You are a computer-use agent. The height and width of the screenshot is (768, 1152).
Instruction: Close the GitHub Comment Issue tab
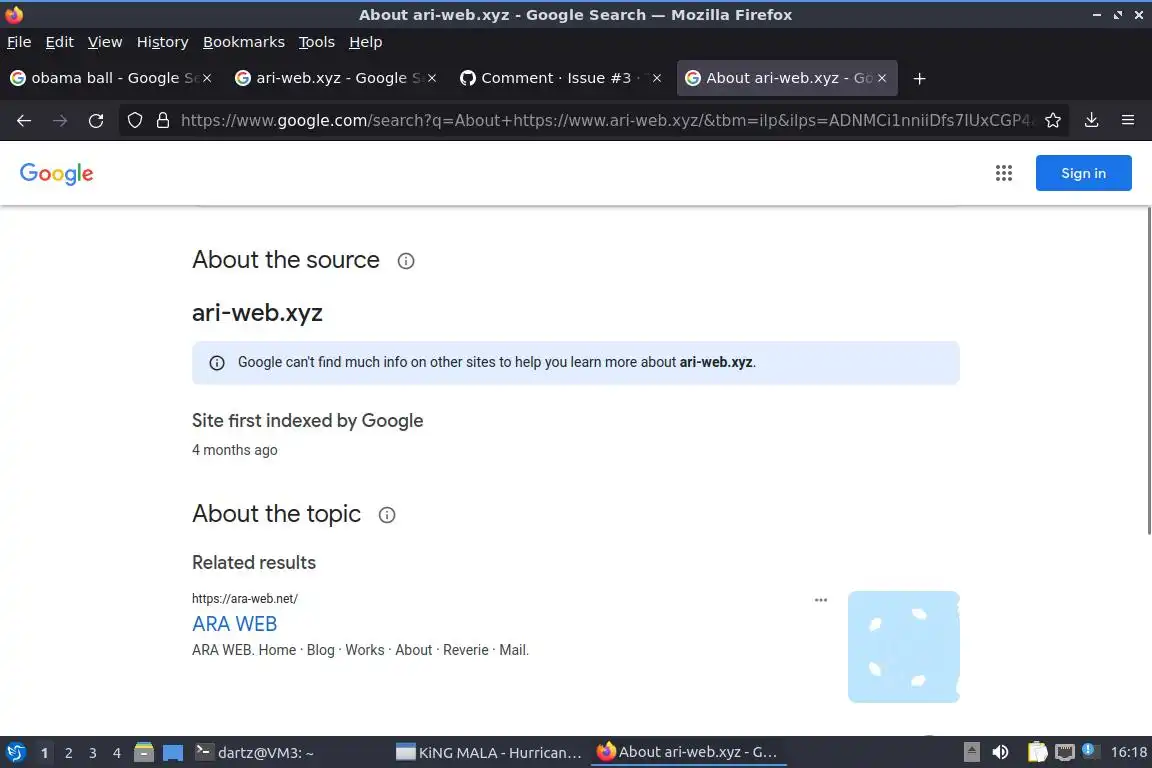[657, 78]
